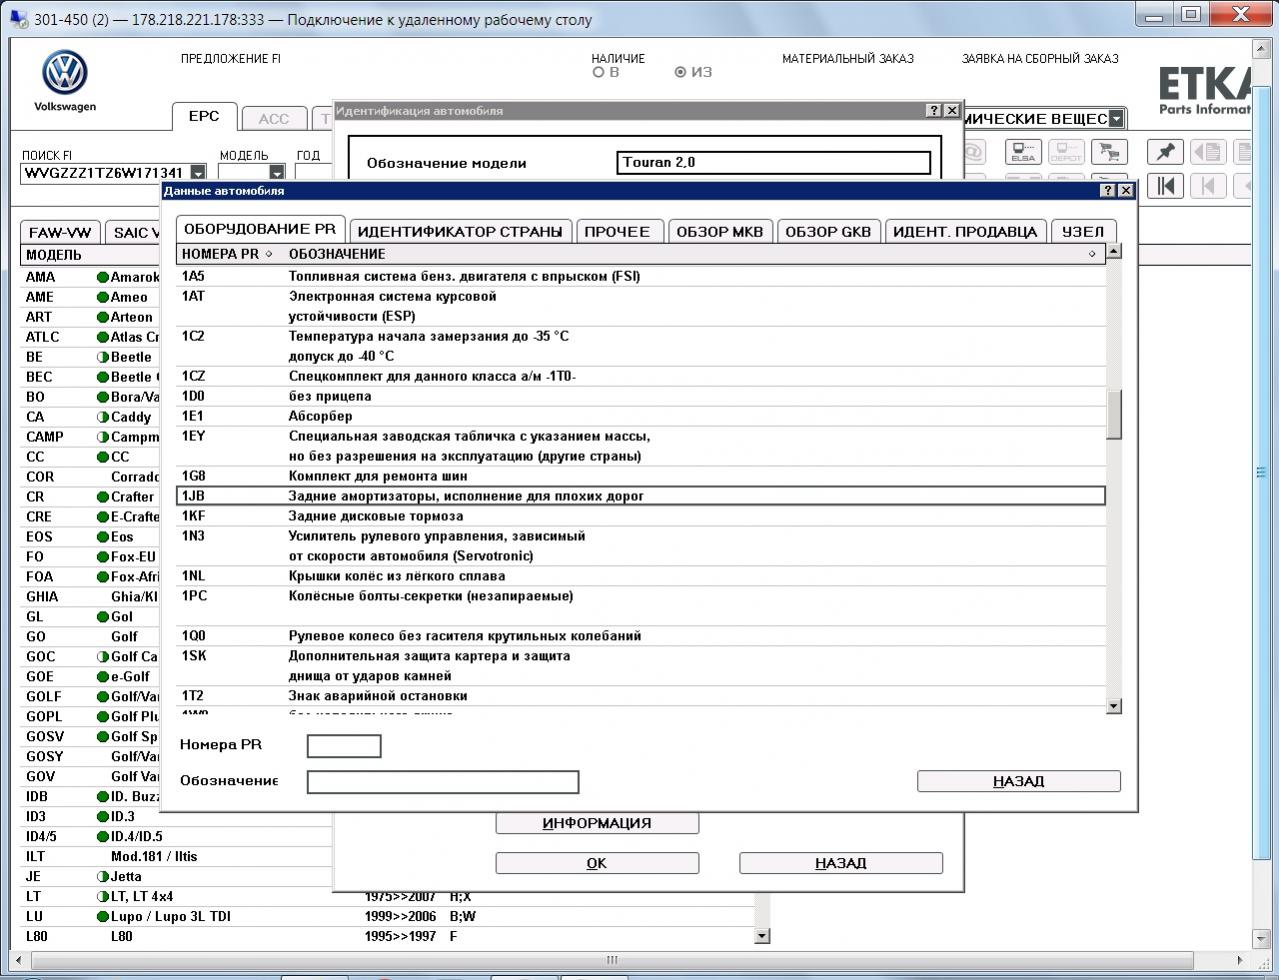1279x980 pixels.
Task: Click the Touran 2,0 model designation field
Action: [774, 162]
